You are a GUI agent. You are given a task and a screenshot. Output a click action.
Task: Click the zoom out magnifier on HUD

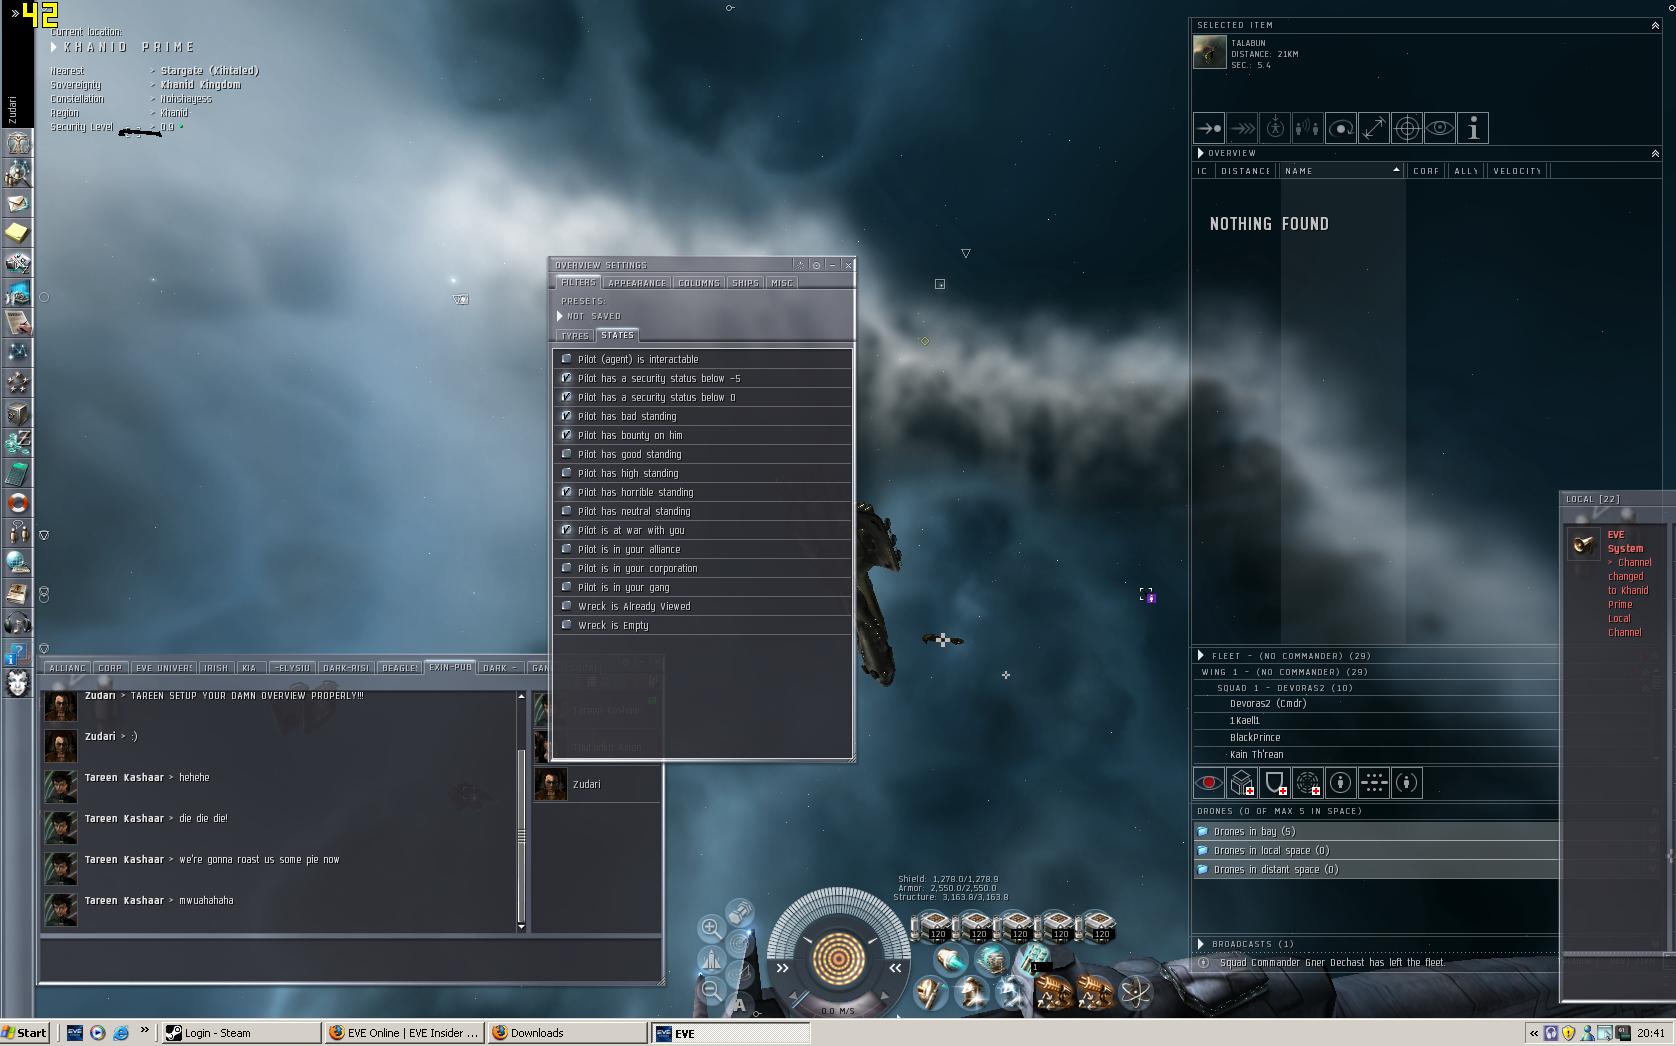[711, 990]
